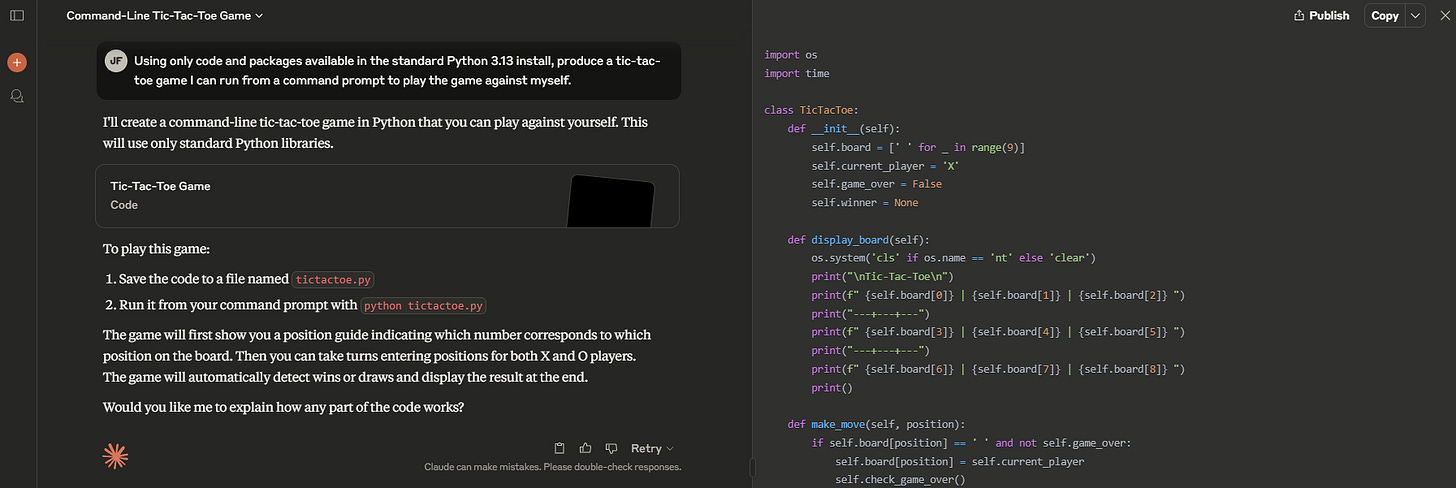Open the chats history icon
The height and width of the screenshot is (488, 1456).
click(x=16, y=96)
